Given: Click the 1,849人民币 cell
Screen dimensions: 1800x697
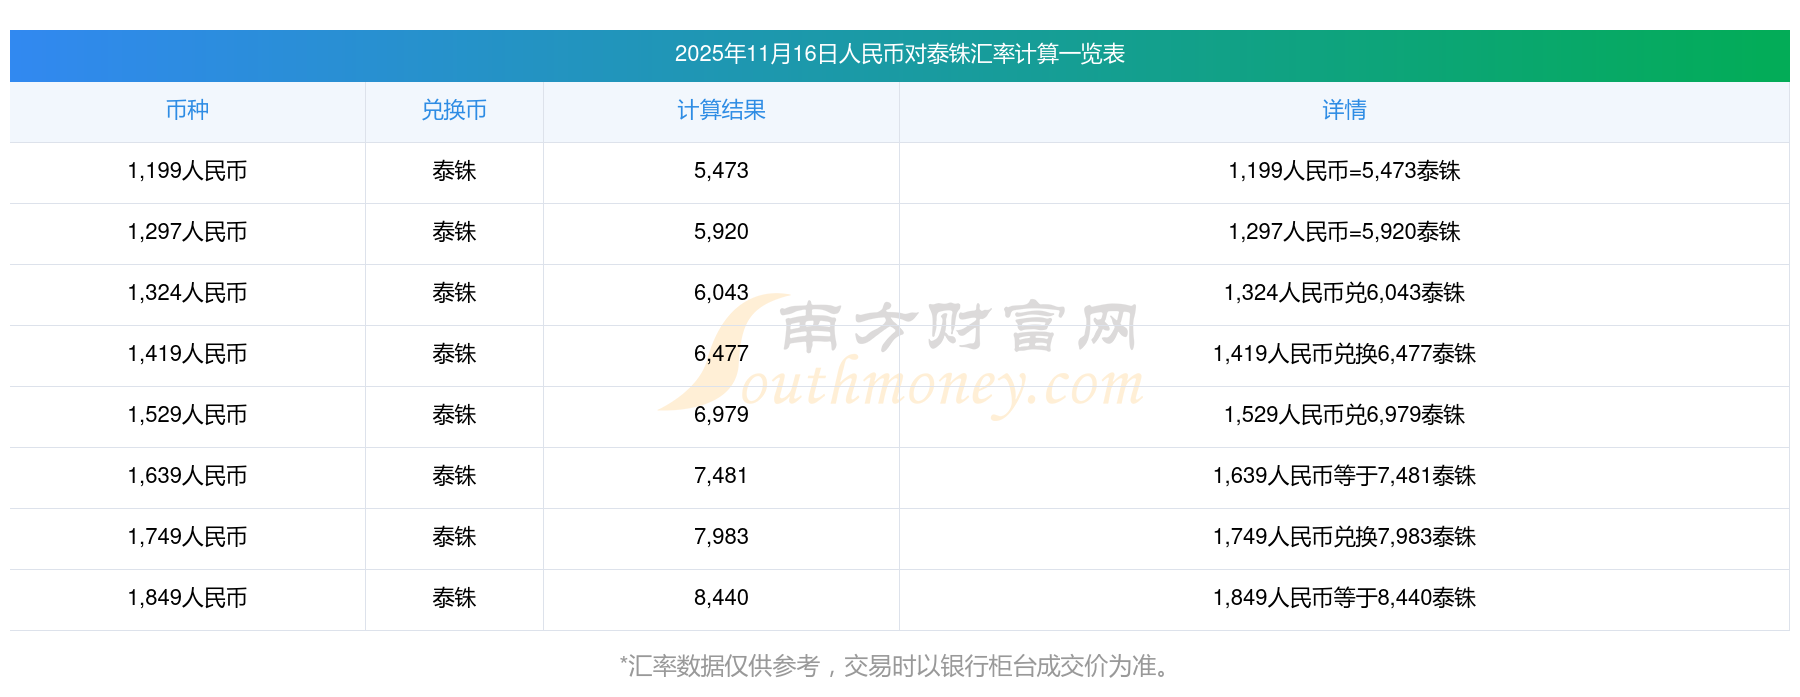Looking at the screenshot, I should 187,598.
